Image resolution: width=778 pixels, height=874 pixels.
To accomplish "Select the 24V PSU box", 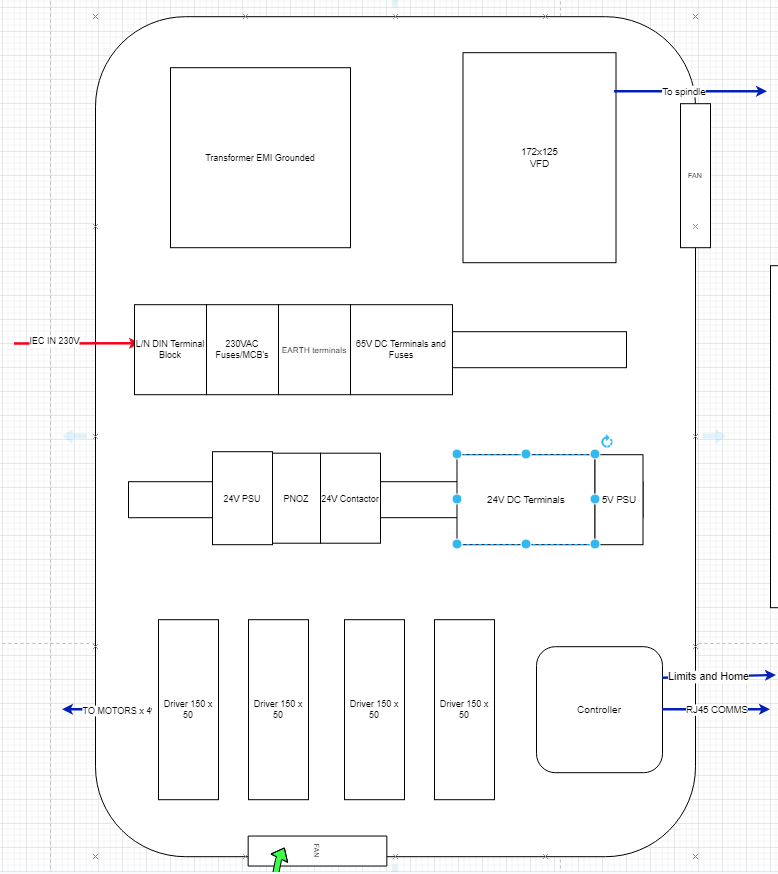I will [242, 498].
